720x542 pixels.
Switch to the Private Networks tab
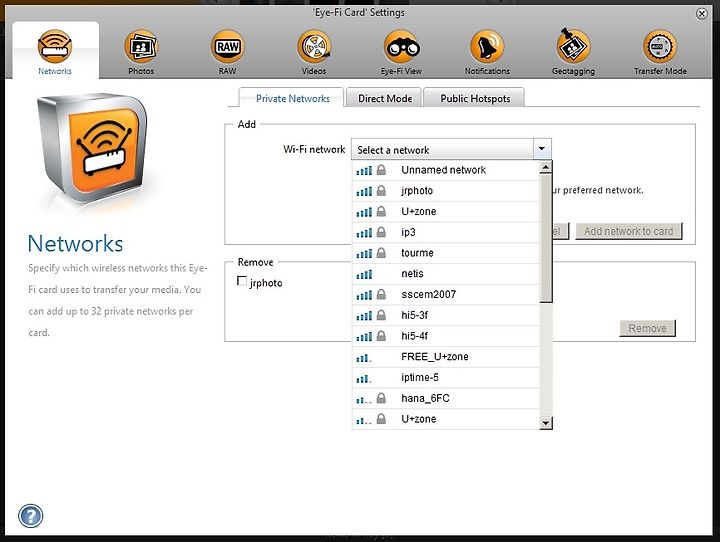[x=292, y=98]
